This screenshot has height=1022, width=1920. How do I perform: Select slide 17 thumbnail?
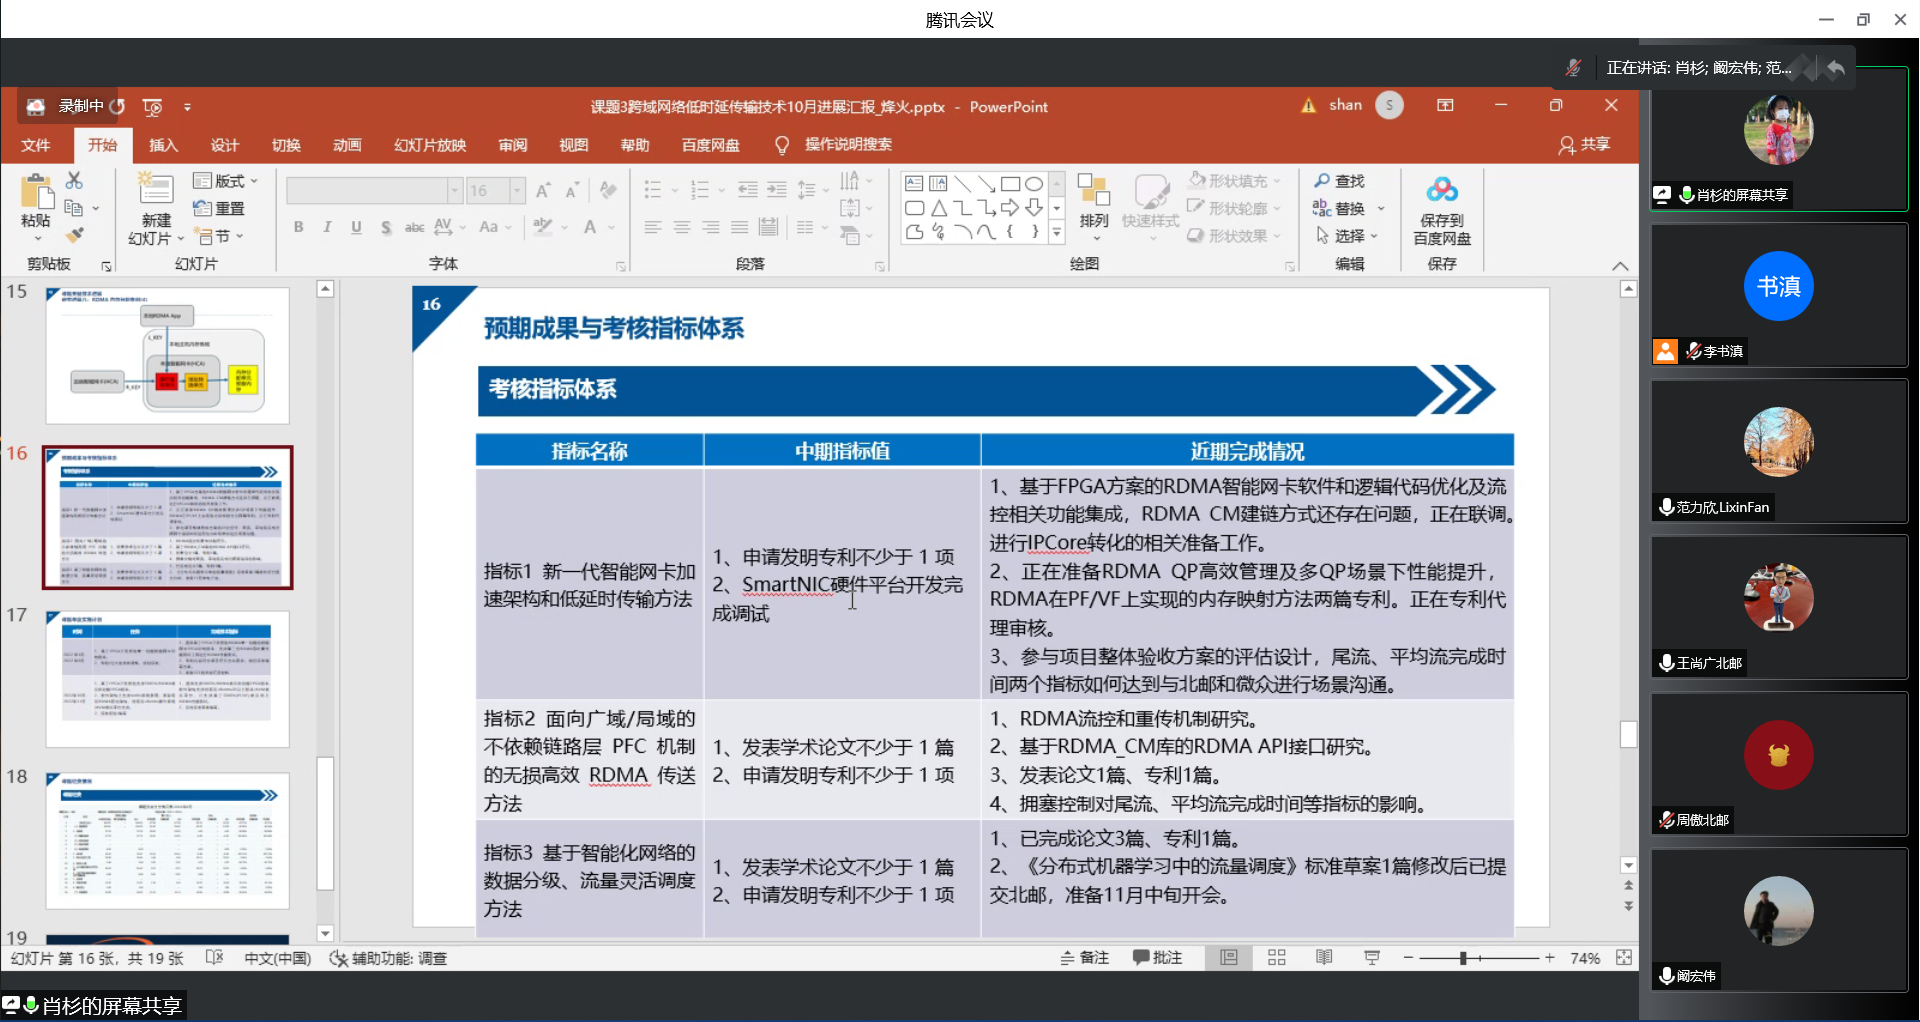pos(168,679)
